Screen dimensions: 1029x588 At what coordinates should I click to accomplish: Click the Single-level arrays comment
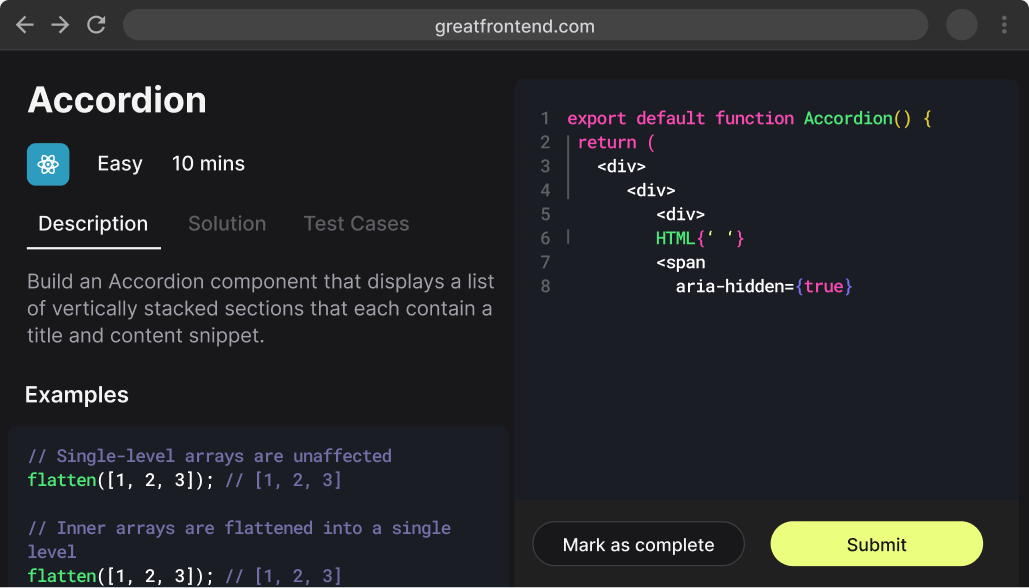[210, 456]
